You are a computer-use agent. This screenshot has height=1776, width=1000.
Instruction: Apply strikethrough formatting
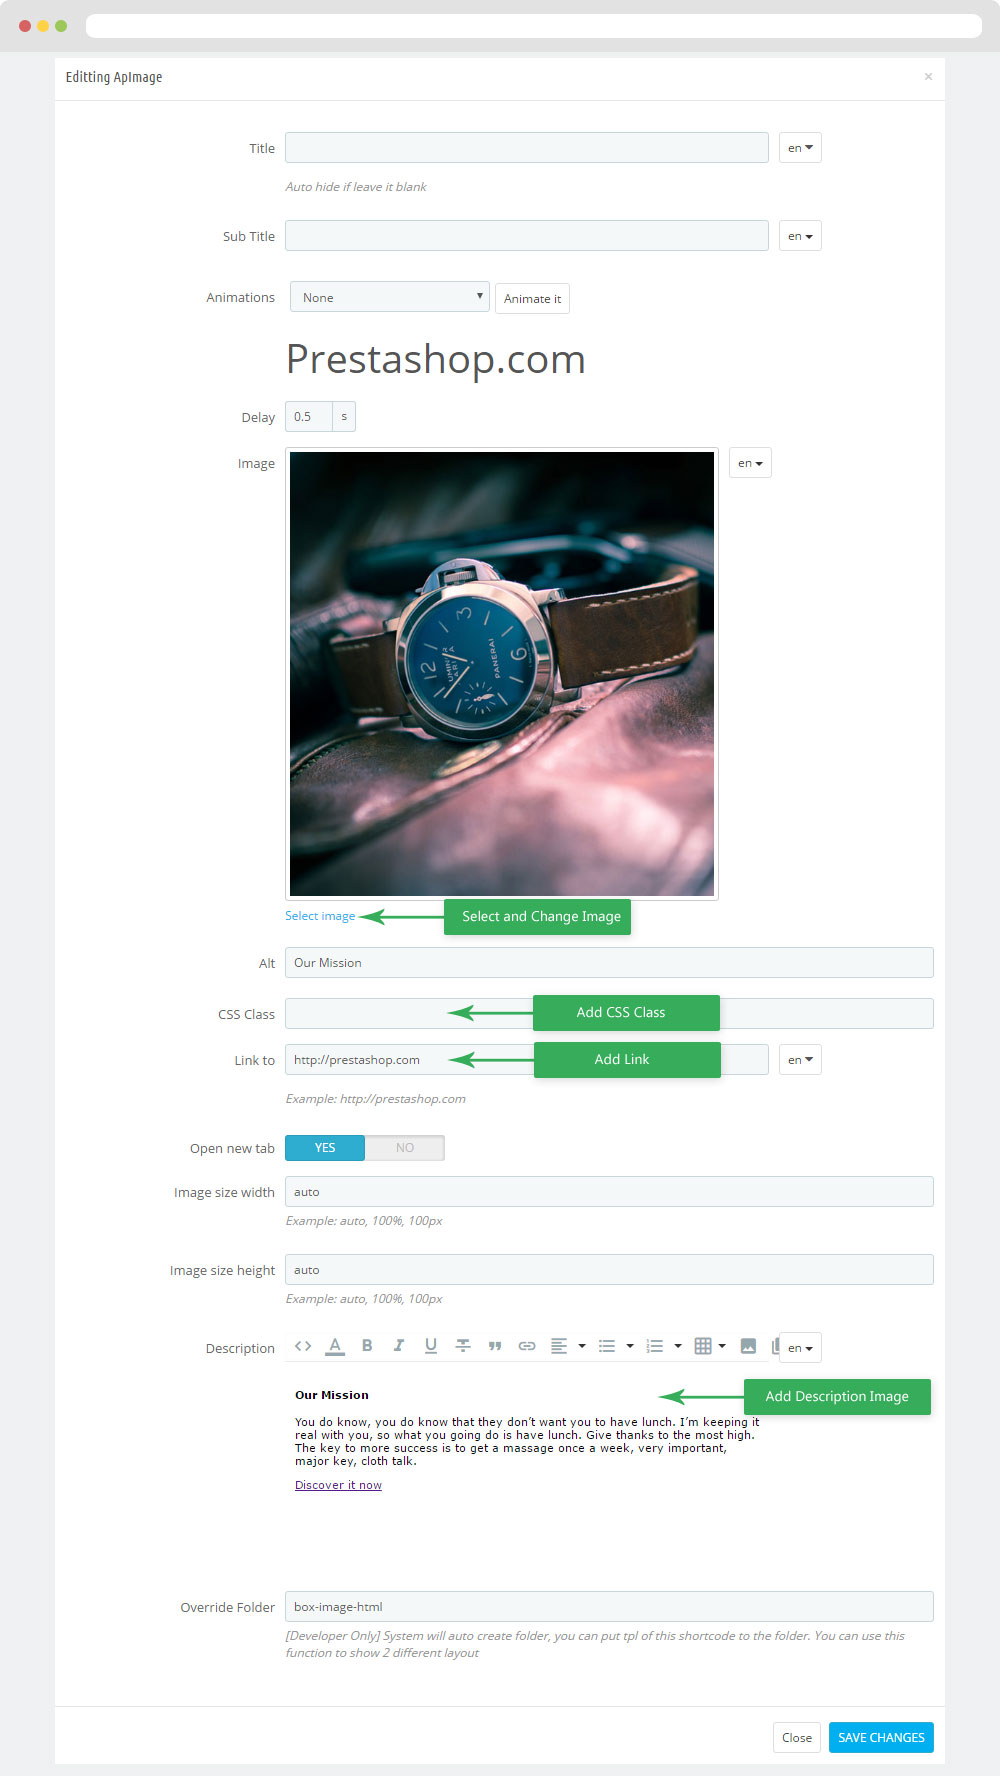(x=463, y=1346)
